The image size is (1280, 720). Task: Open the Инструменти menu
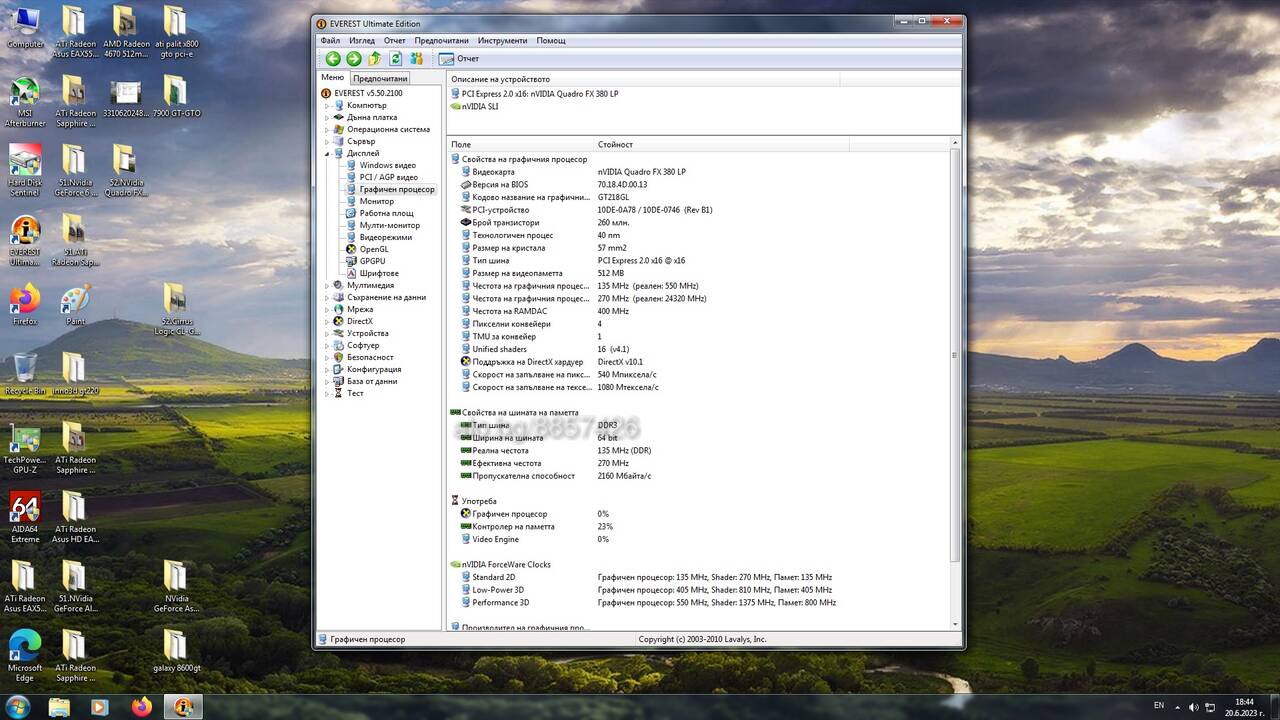coord(502,41)
